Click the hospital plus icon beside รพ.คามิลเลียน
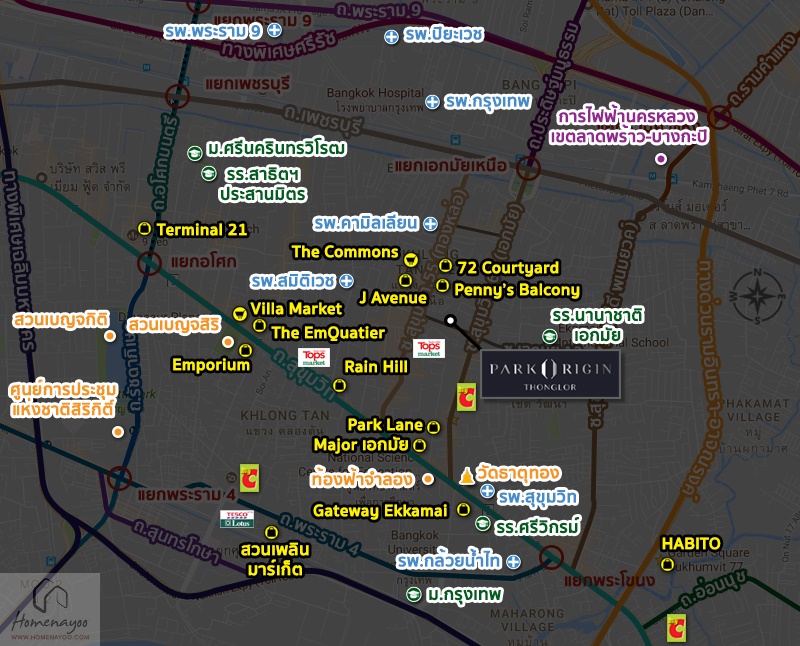This screenshot has height=646, width=800. click(430, 222)
